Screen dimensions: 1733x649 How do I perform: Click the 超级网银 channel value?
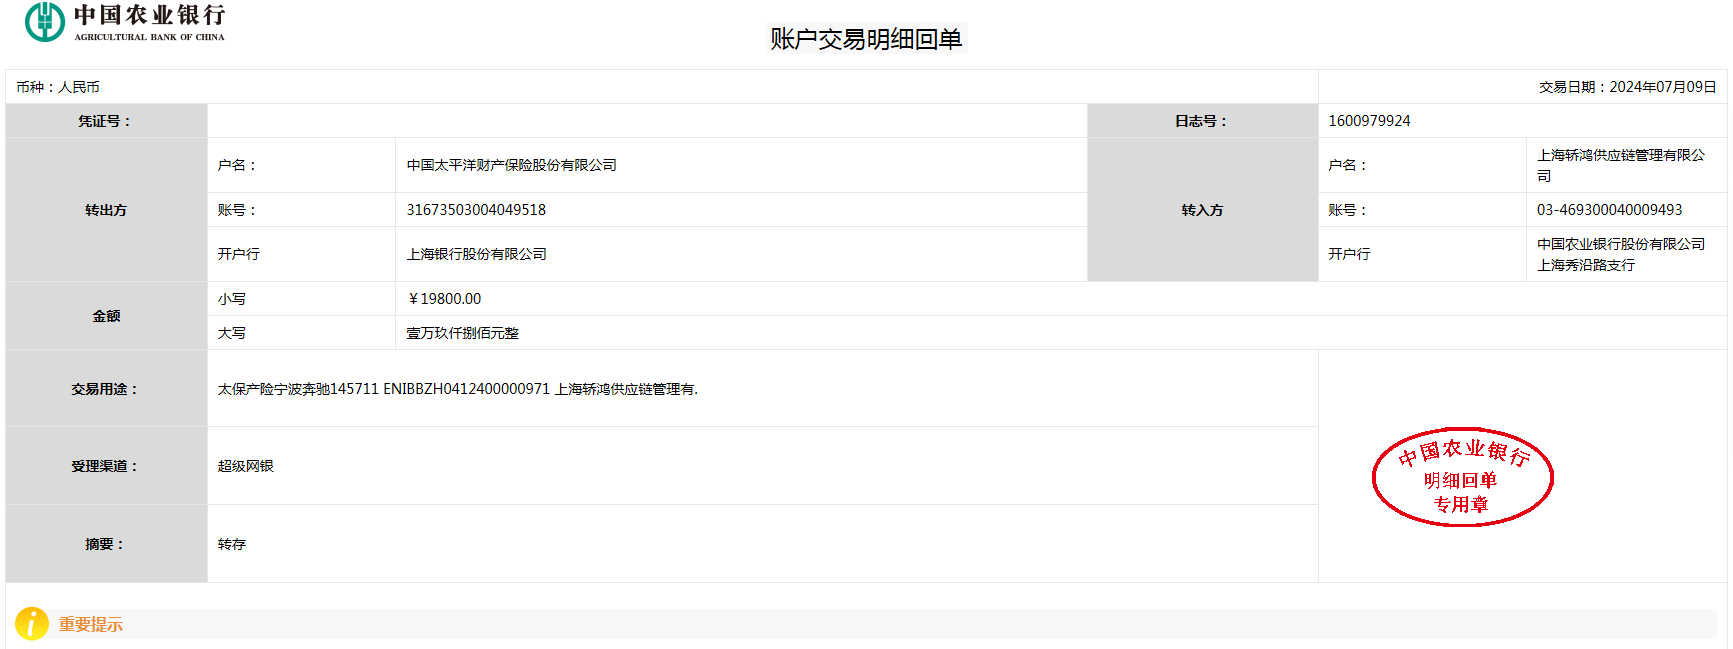click(245, 466)
